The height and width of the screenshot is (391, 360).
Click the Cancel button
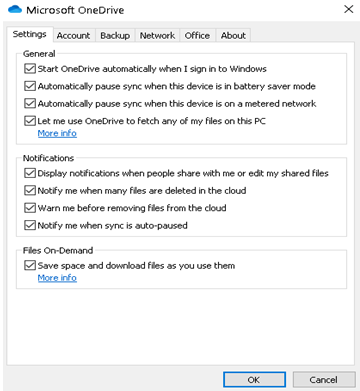tap(324, 380)
